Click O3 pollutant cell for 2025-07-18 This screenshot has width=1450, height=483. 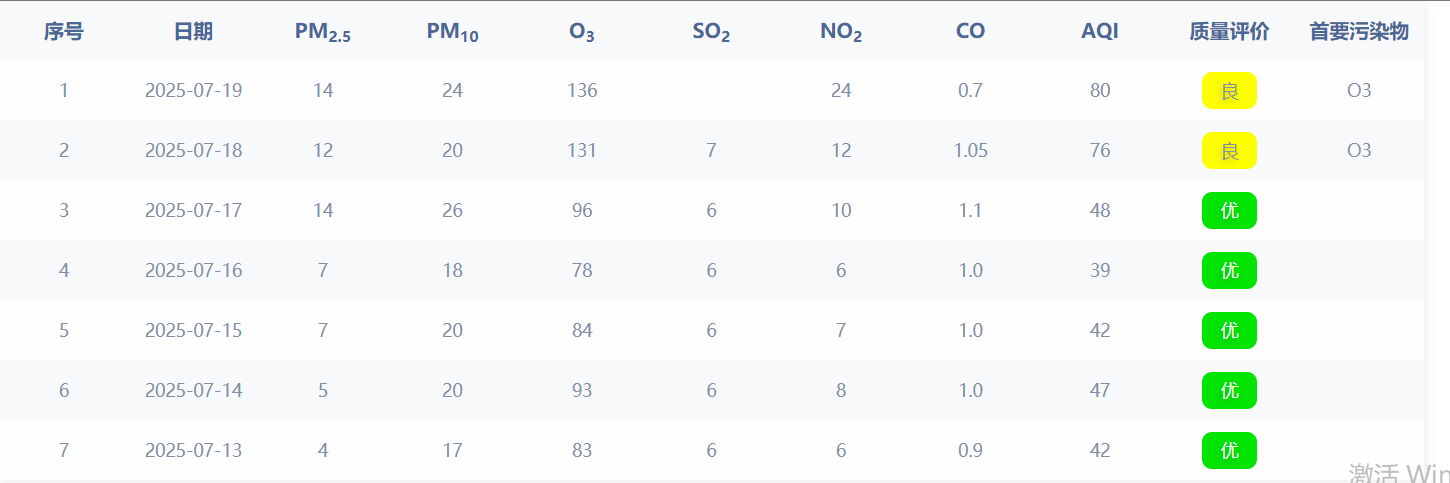[1359, 151]
